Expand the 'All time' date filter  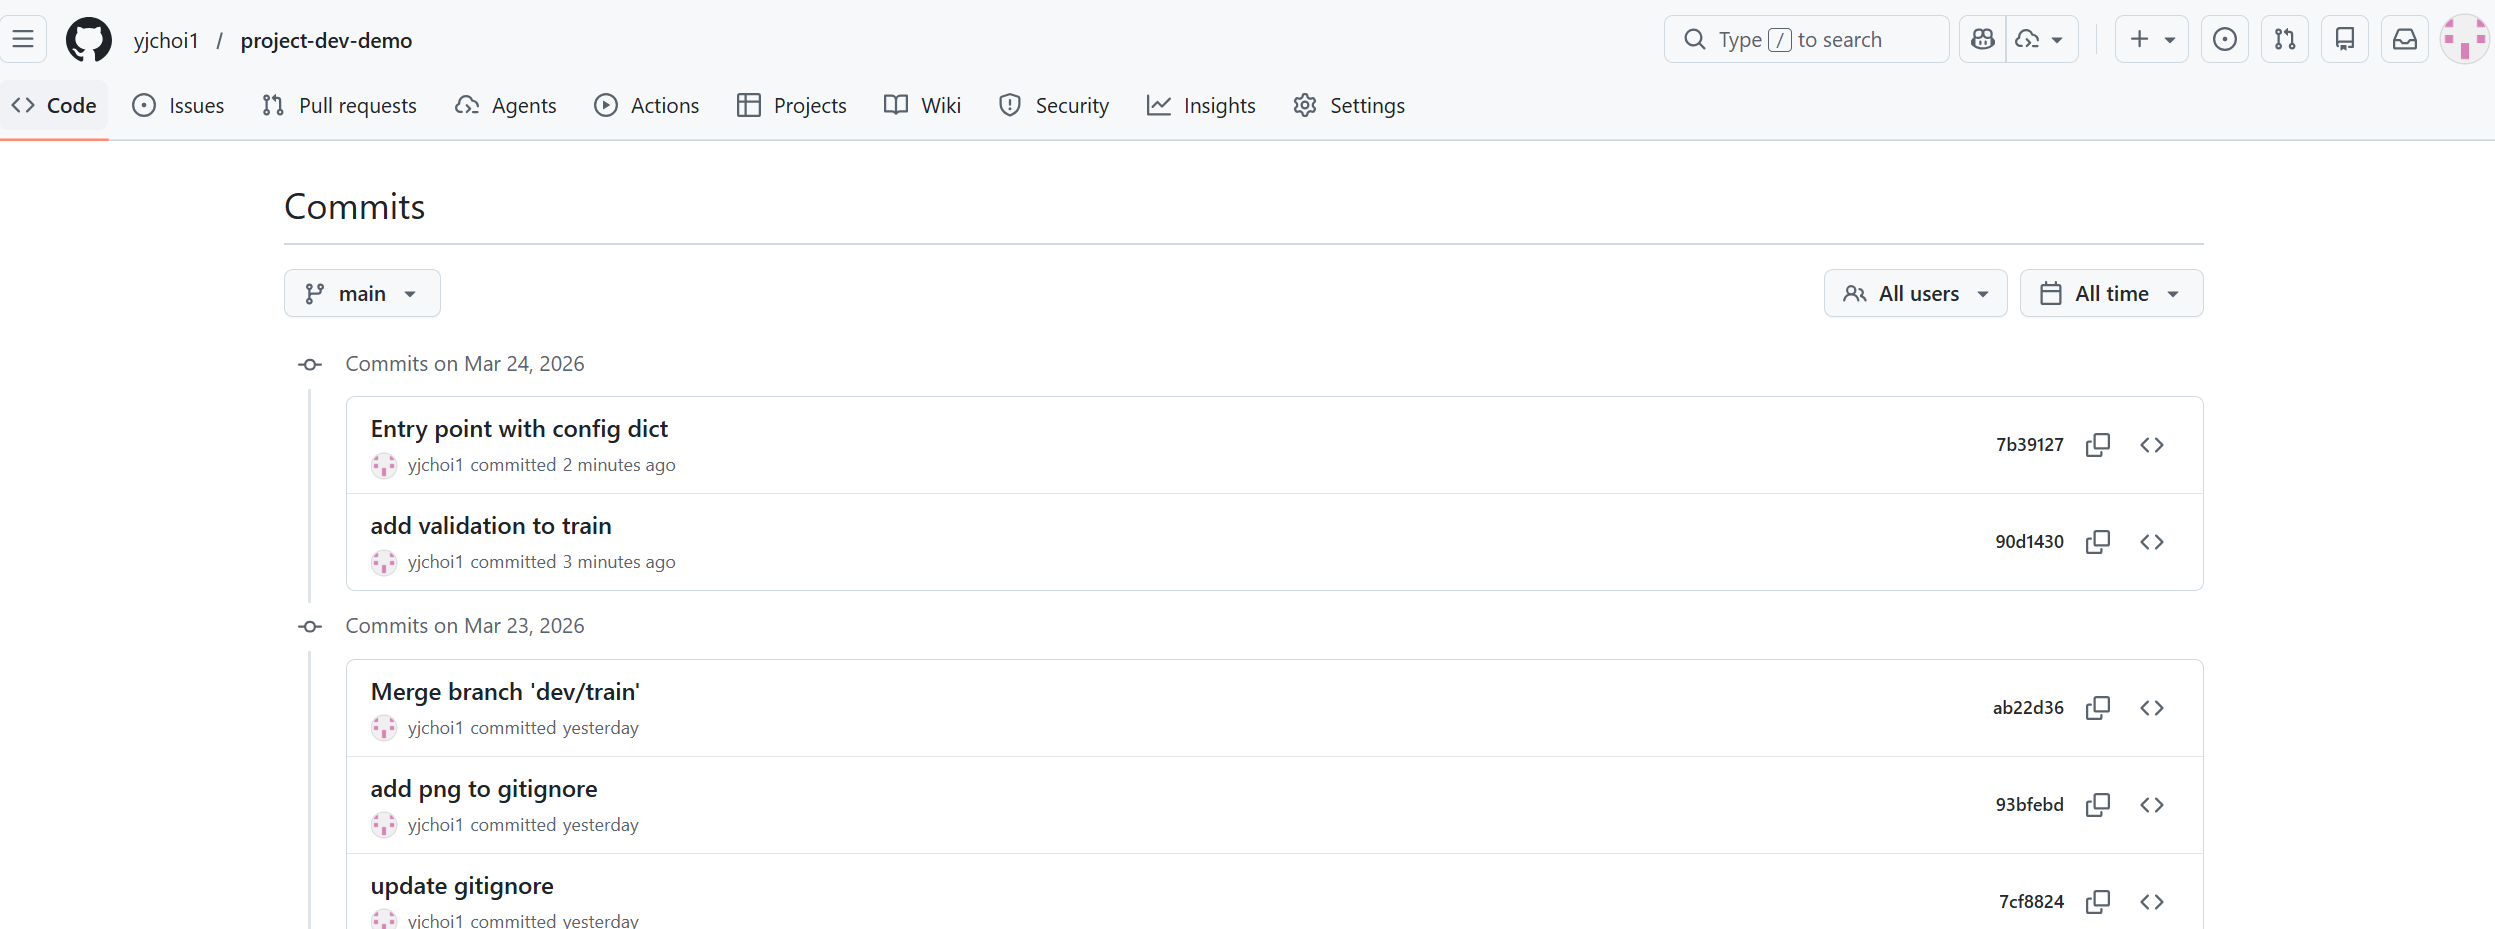2110,293
